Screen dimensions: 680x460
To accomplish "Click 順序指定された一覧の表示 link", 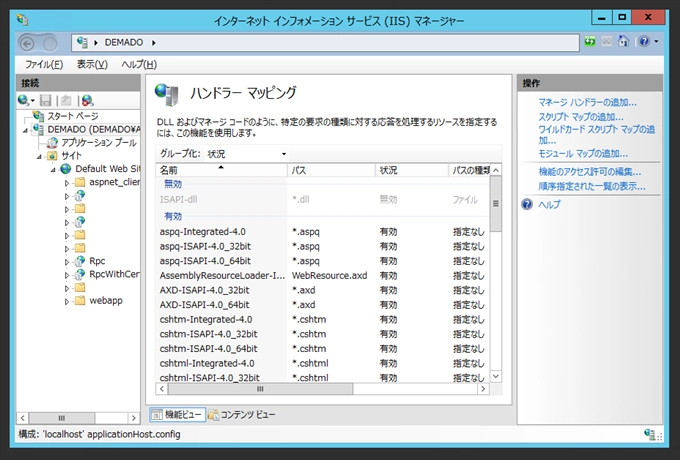I will [592, 186].
